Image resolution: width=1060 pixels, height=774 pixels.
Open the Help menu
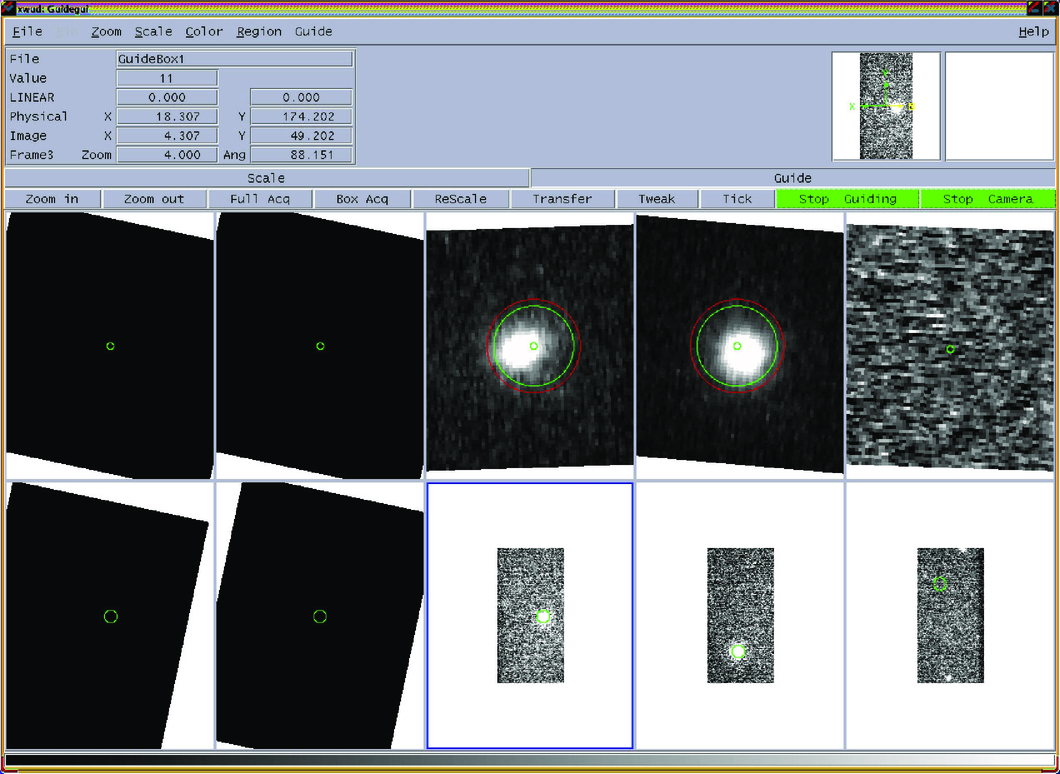[x=1033, y=32]
